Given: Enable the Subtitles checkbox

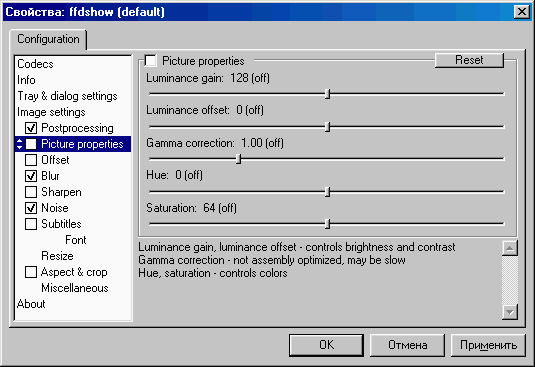Looking at the screenshot, I should click(31, 224).
